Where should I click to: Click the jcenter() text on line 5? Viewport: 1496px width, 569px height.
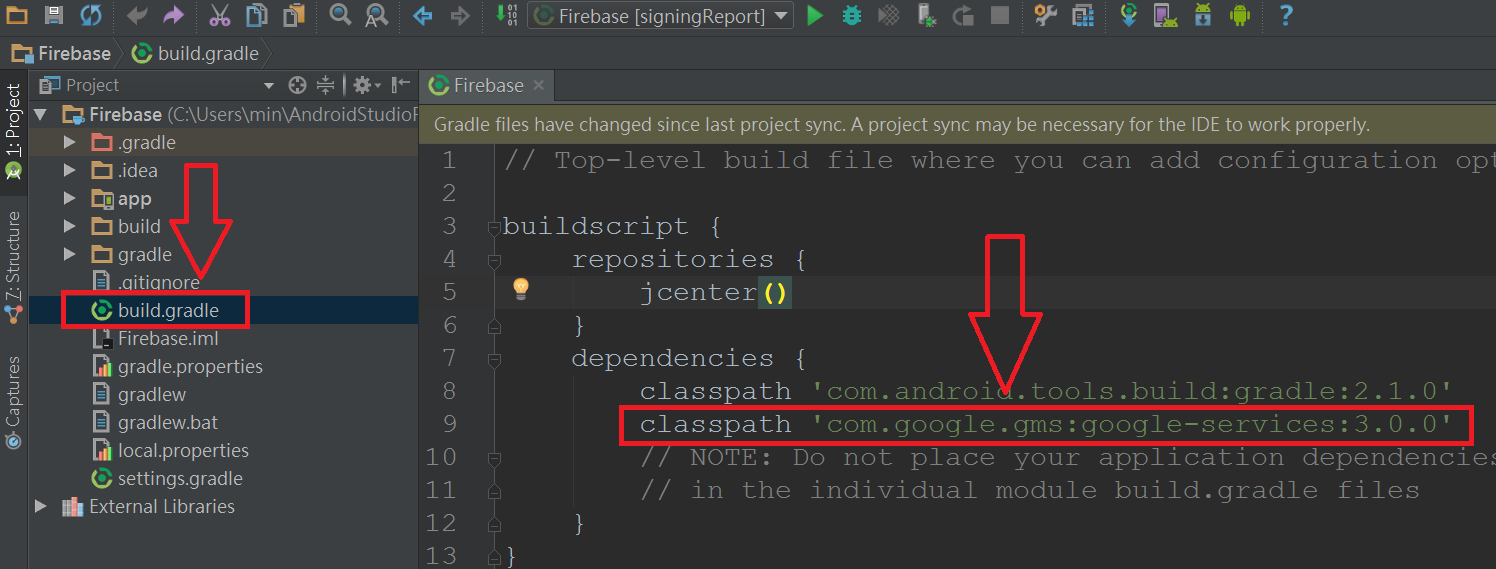point(715,292)
